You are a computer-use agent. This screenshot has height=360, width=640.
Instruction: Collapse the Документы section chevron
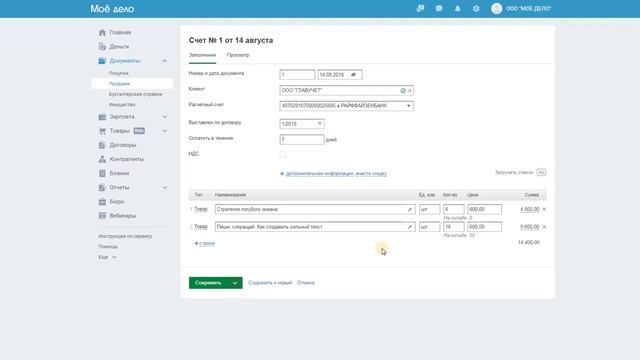coord(164,61)
